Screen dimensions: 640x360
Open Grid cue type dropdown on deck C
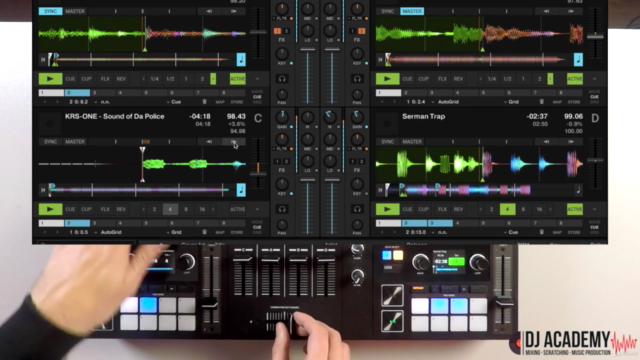[x=174, y=232]
